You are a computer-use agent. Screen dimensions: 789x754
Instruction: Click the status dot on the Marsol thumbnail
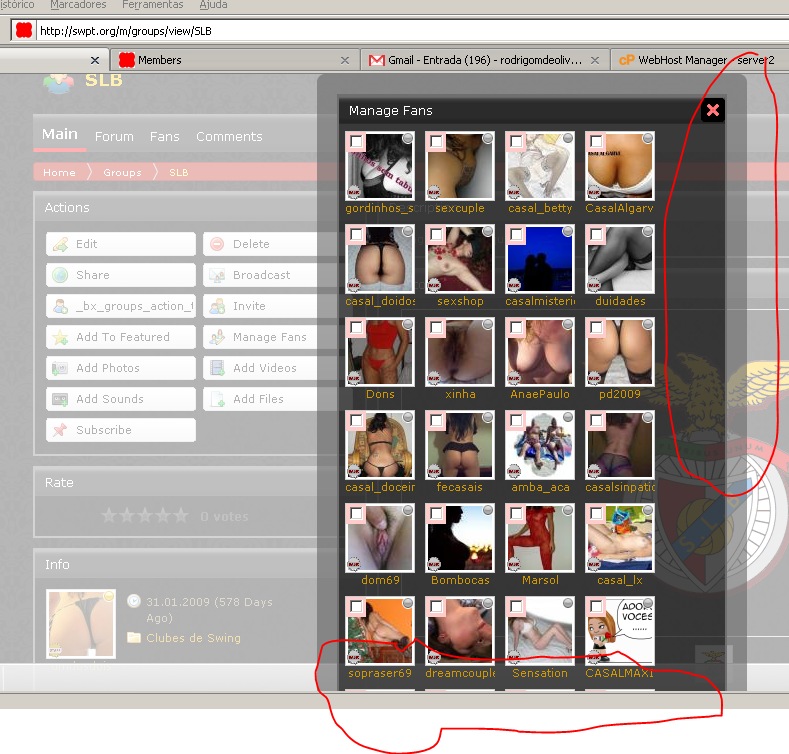click(x=568, y=510)
